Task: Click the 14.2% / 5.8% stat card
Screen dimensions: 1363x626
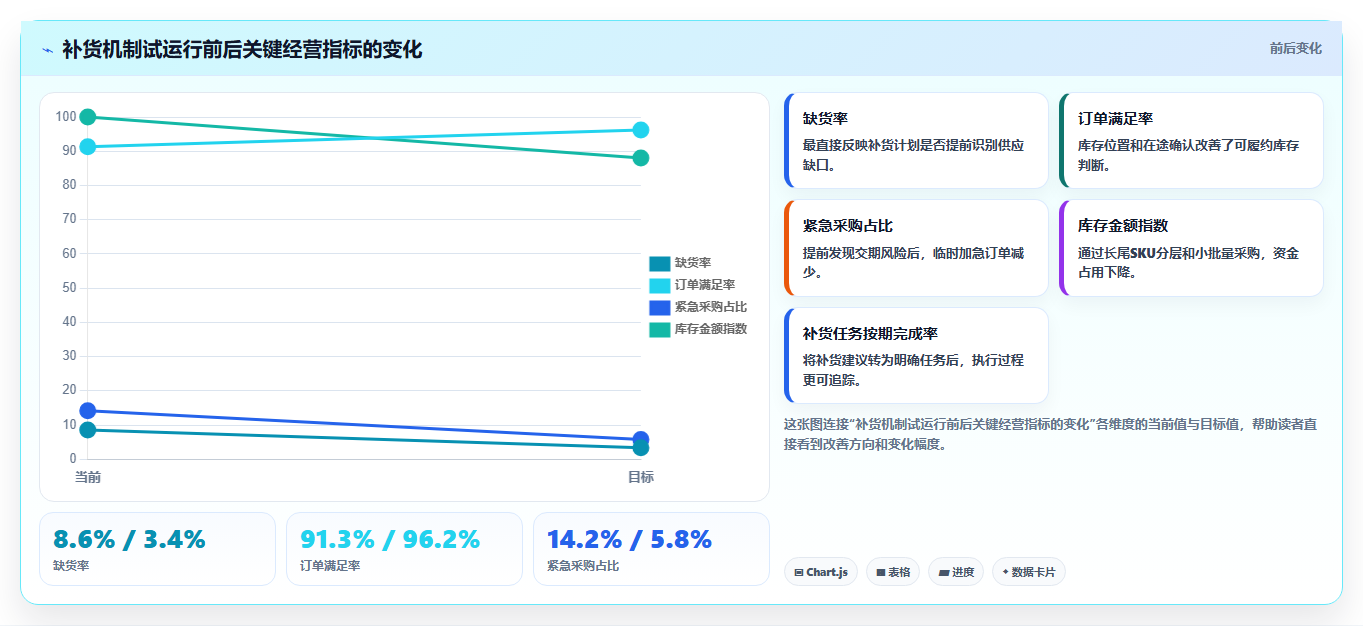Action: point(651,549)
